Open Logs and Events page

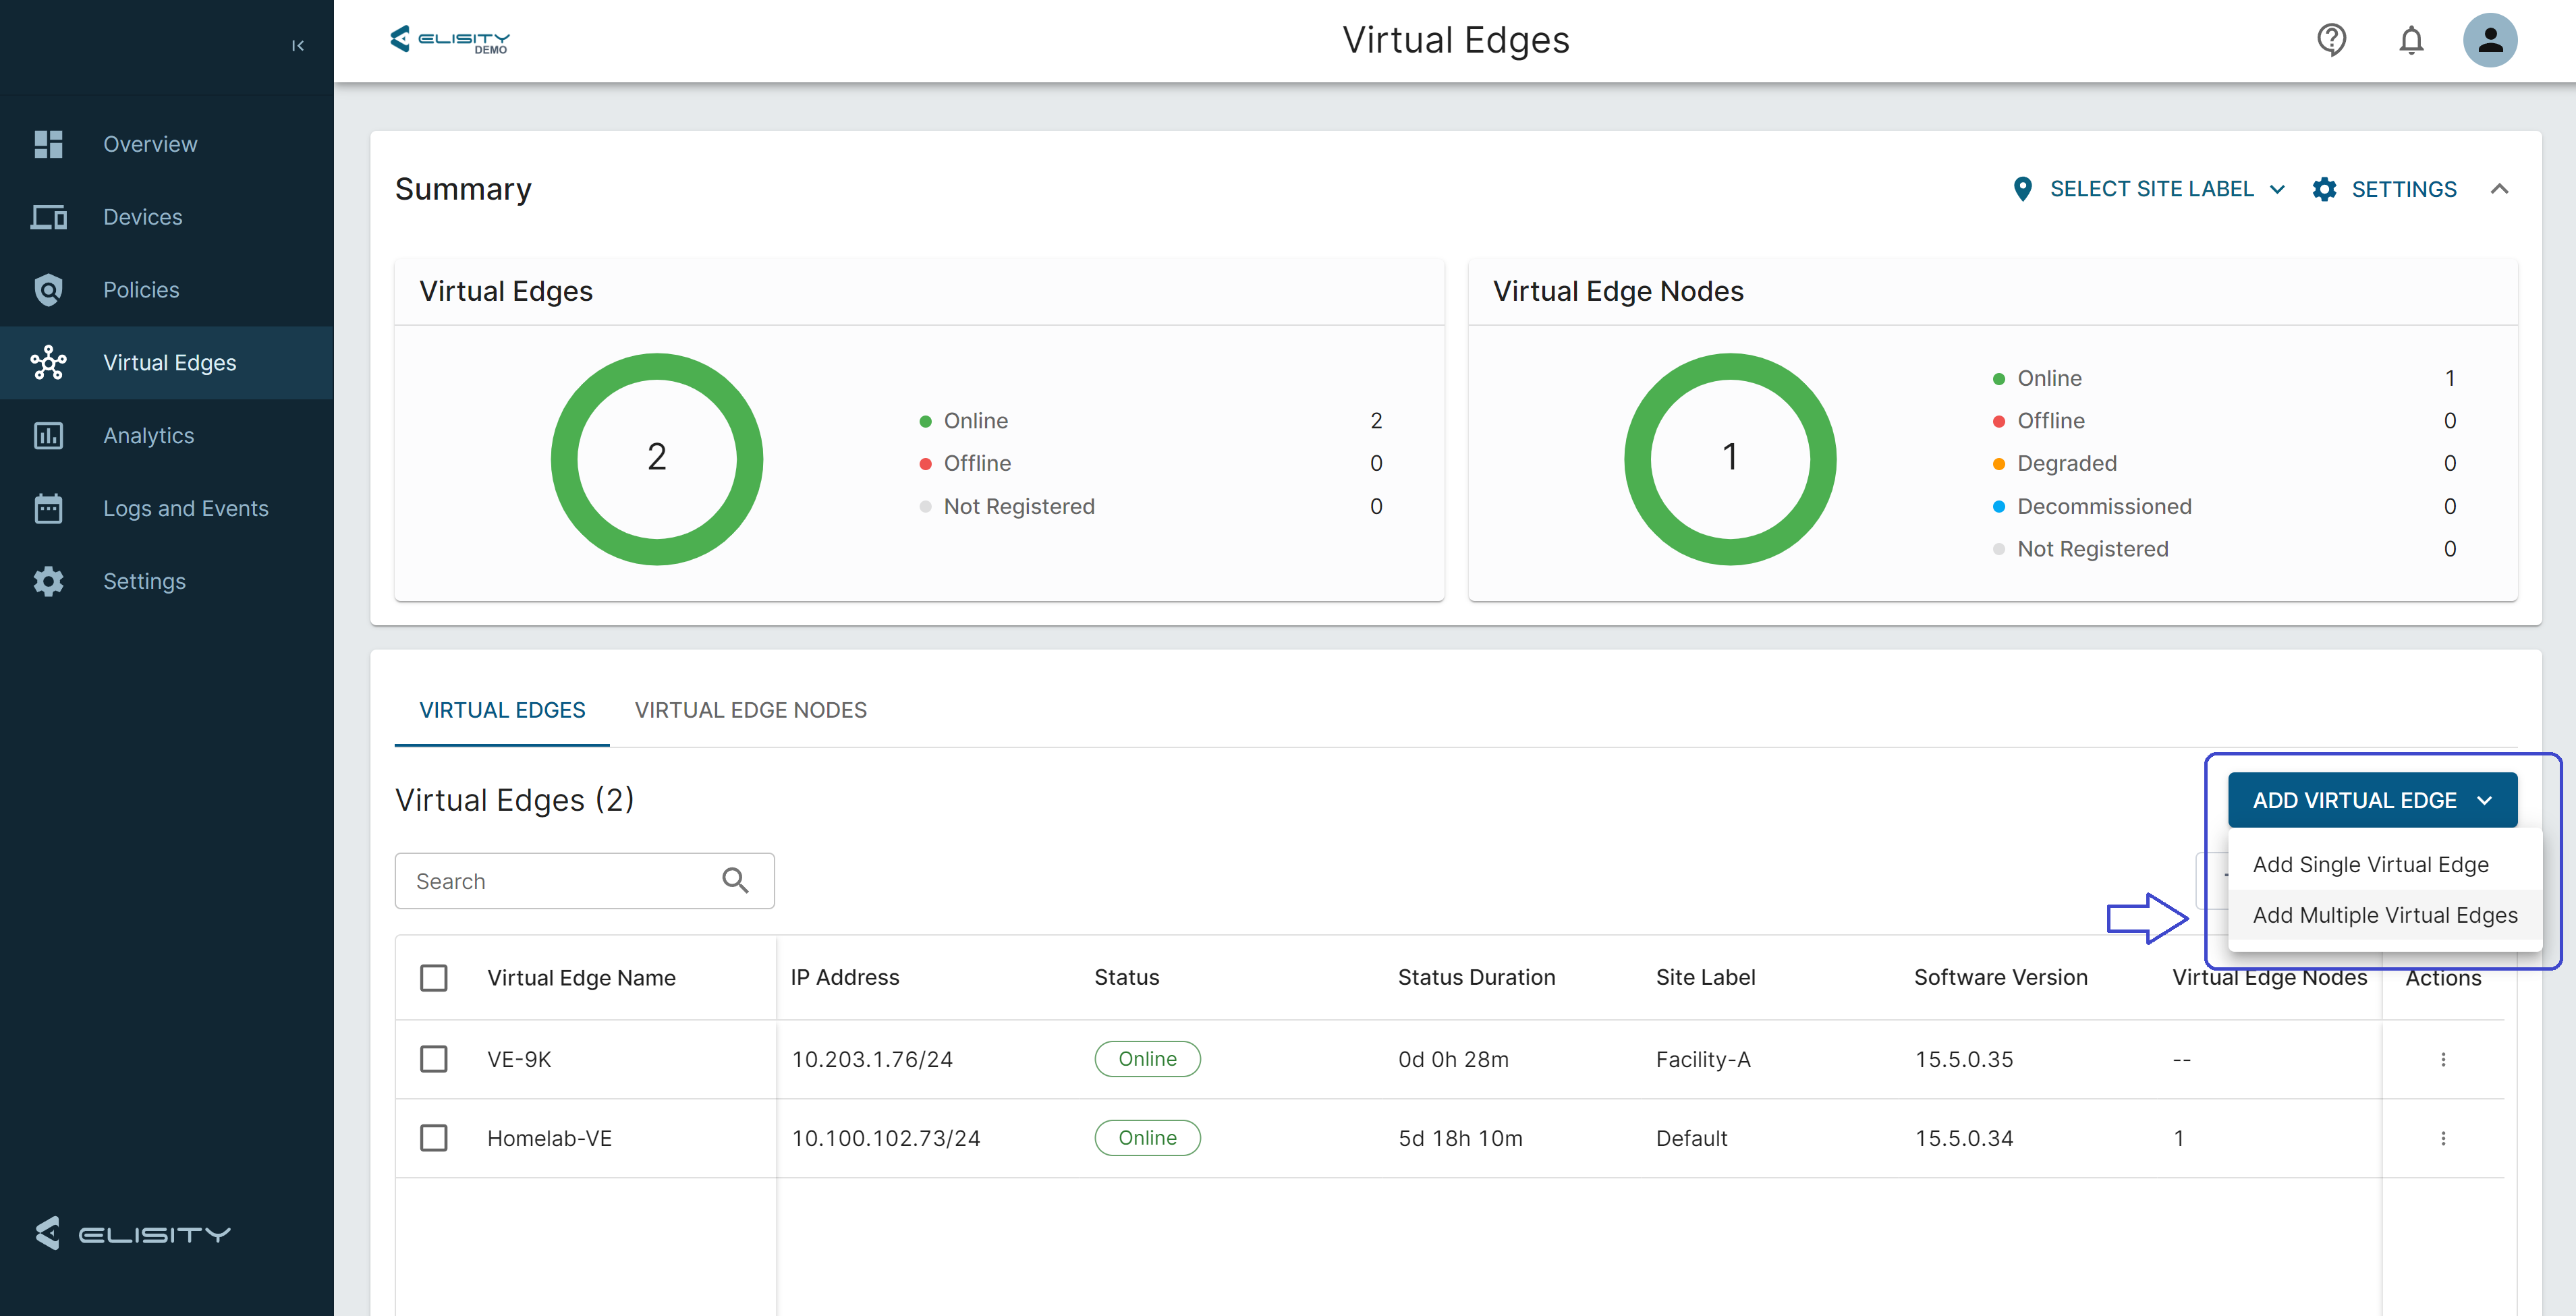185,508
